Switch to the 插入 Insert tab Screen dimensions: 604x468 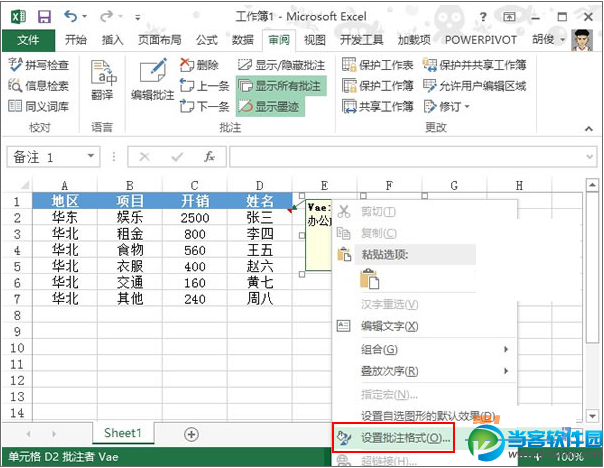click(112, 40)
